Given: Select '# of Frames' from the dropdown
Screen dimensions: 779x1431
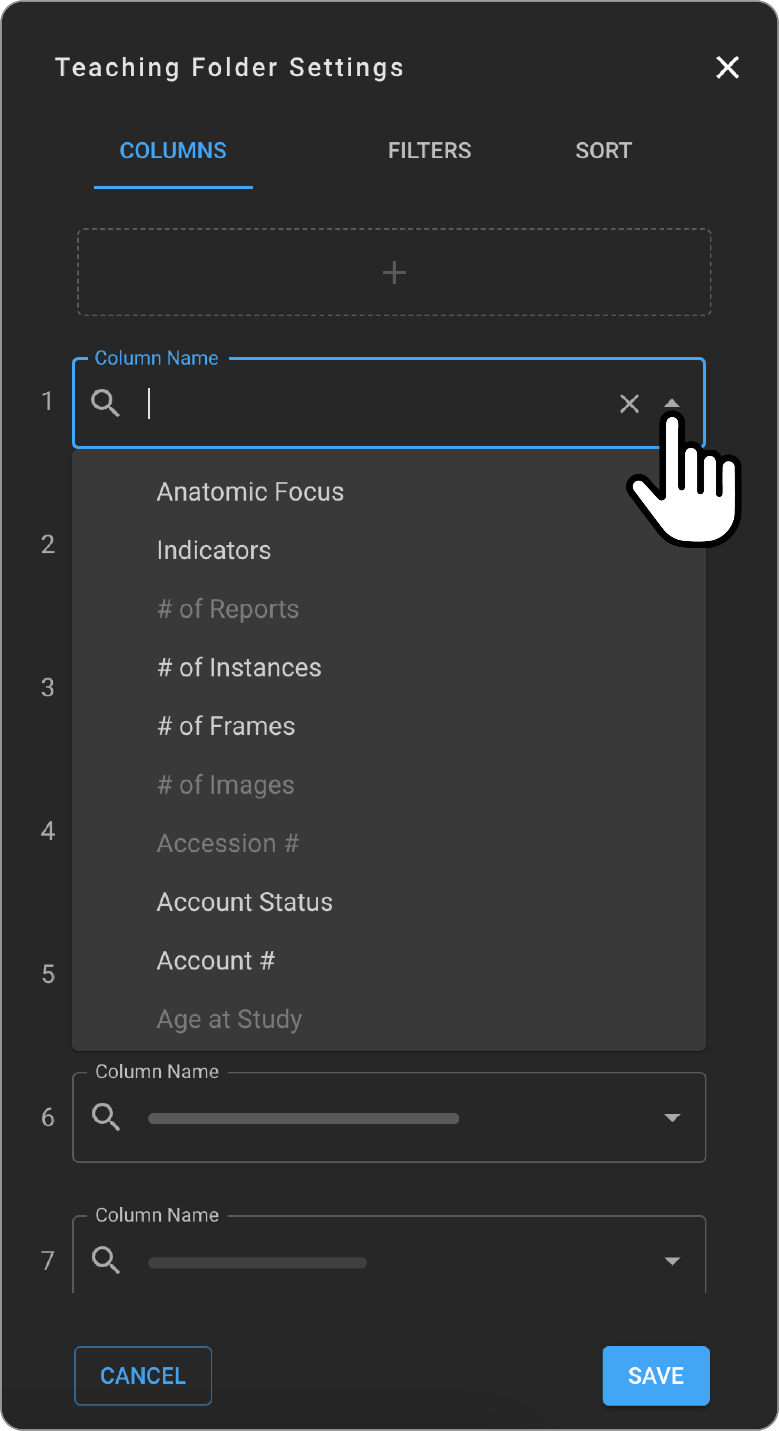Looking at the screenshot, I should 226,726.
